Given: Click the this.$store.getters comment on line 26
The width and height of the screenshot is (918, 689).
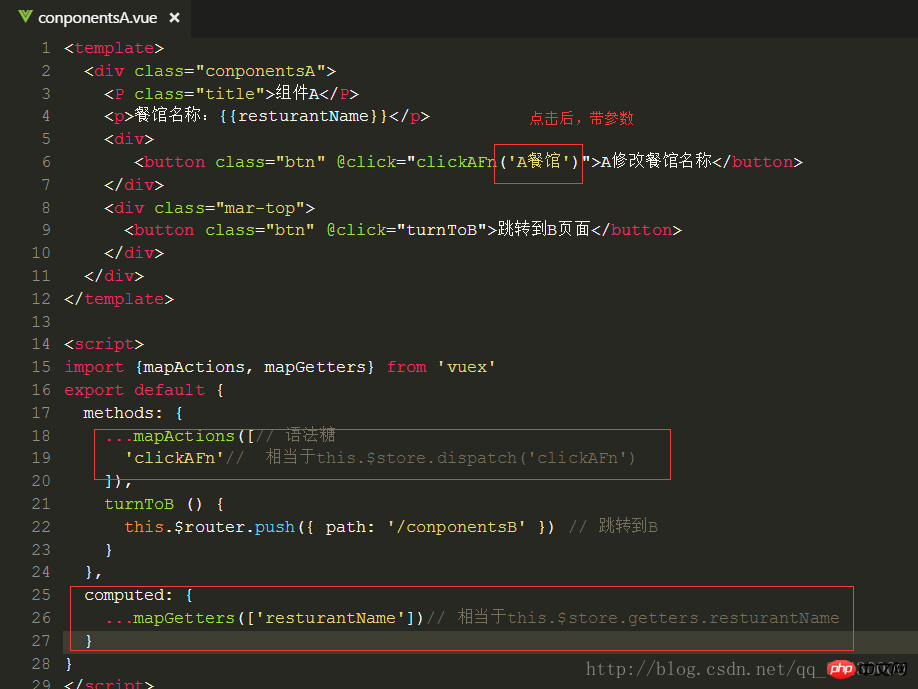Looking at the screenshot, I should [x=673, y=618].
